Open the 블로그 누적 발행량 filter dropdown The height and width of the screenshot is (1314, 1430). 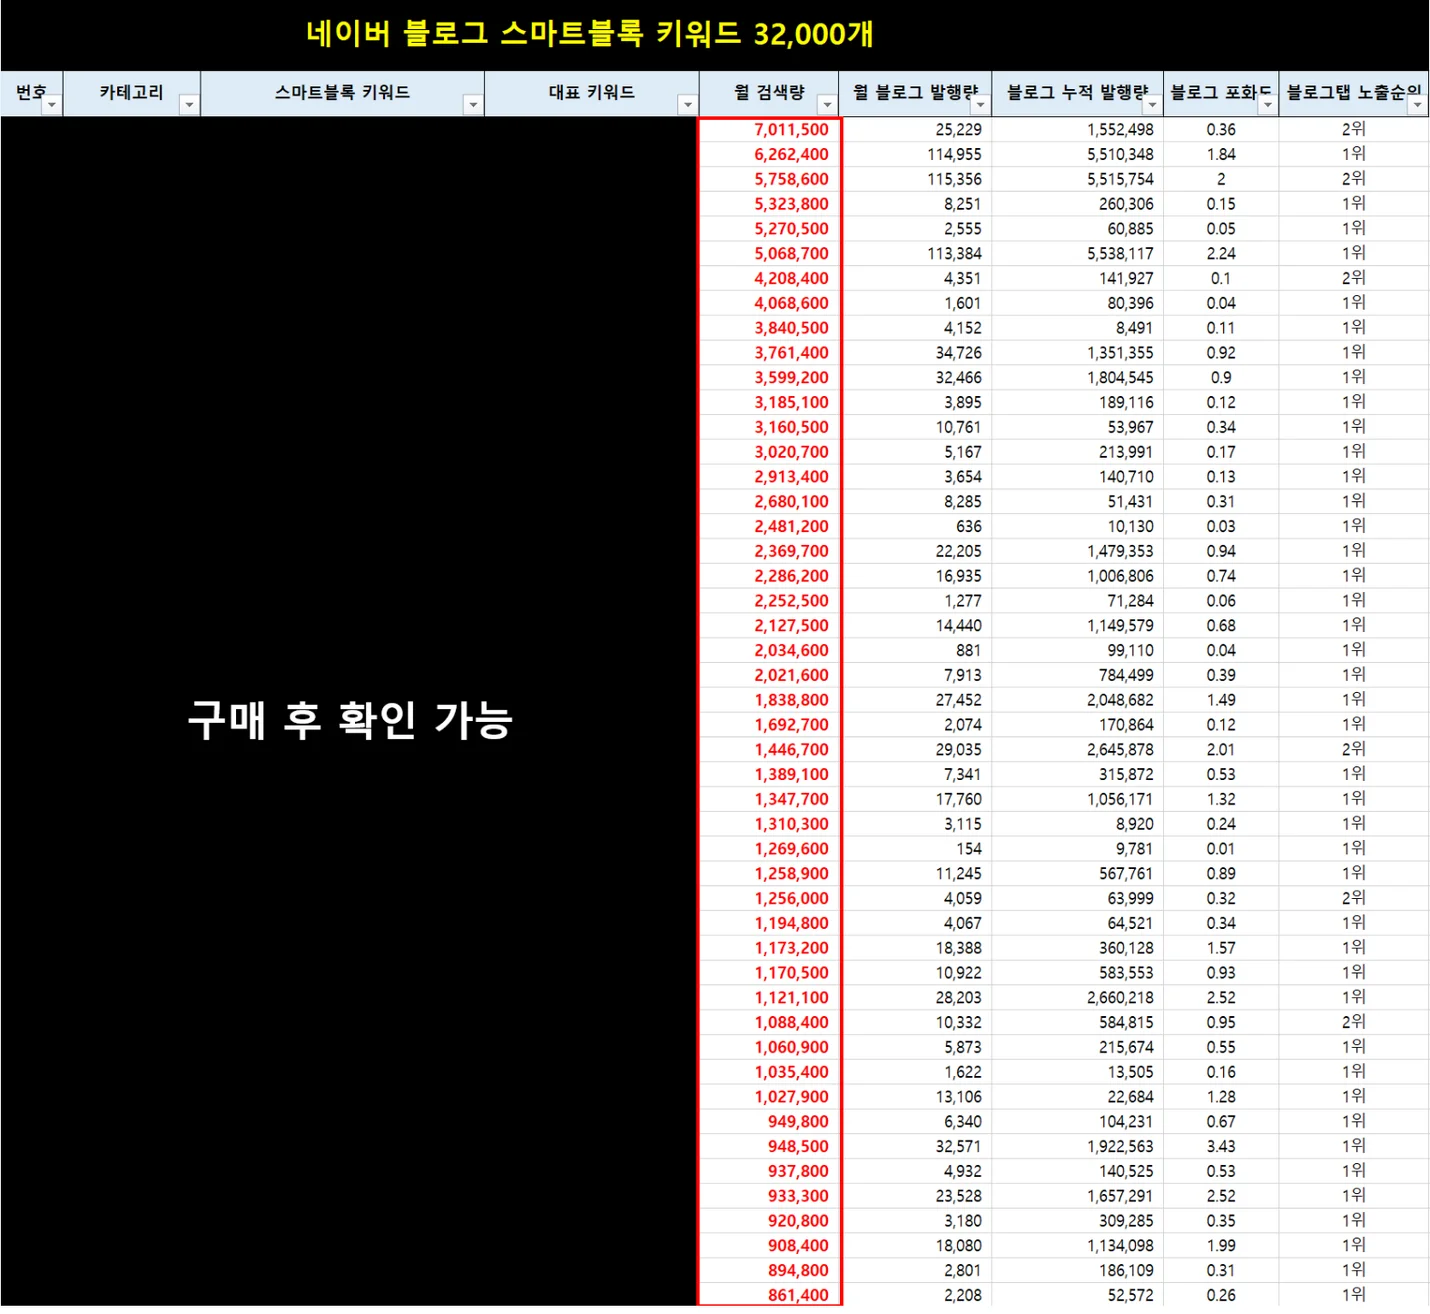pyautogui.click(x=1152, y=105)
